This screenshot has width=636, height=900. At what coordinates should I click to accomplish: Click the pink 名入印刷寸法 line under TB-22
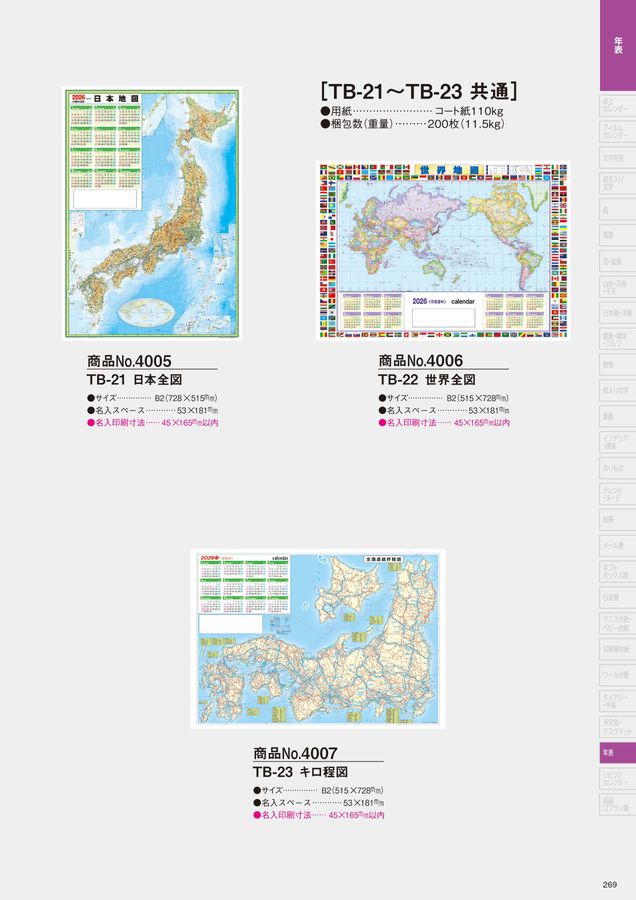point(444,423)
